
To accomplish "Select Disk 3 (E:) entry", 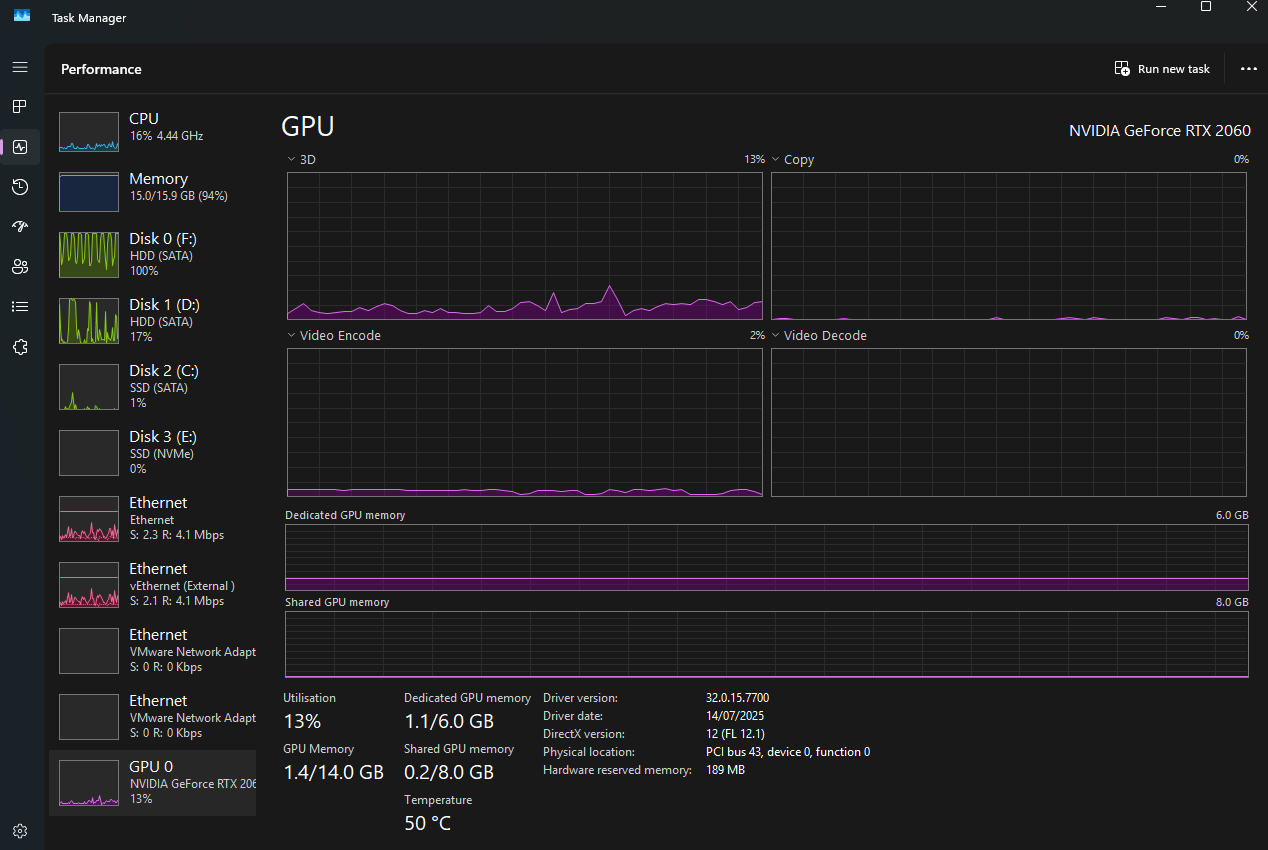I will 152,452.
